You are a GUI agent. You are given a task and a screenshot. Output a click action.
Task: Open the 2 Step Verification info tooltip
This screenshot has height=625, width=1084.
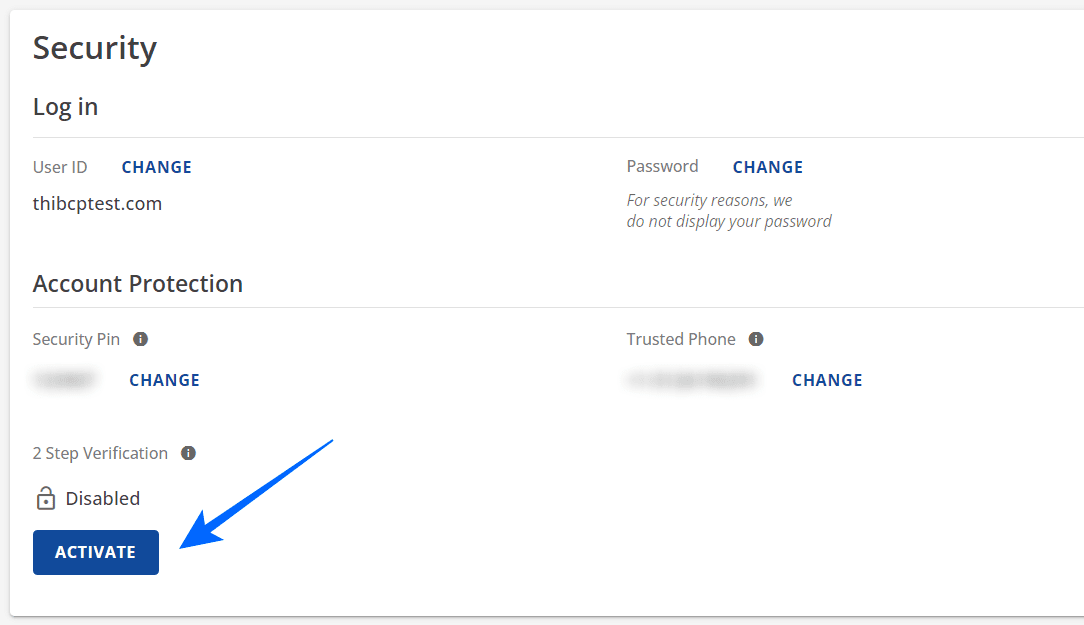tap(188, 453)
